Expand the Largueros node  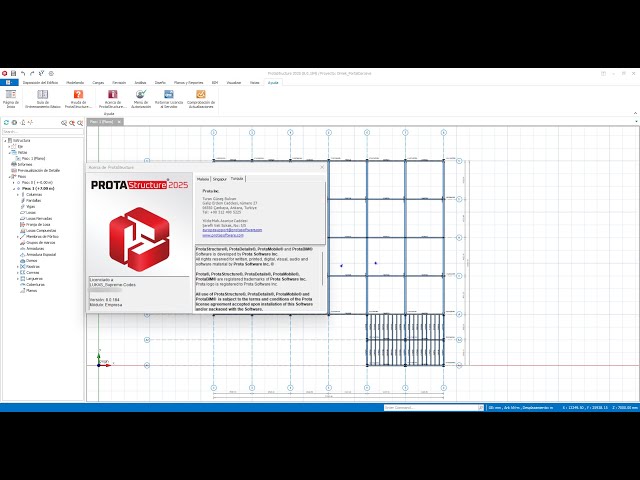pyautogui.click(x=18, y=279)
